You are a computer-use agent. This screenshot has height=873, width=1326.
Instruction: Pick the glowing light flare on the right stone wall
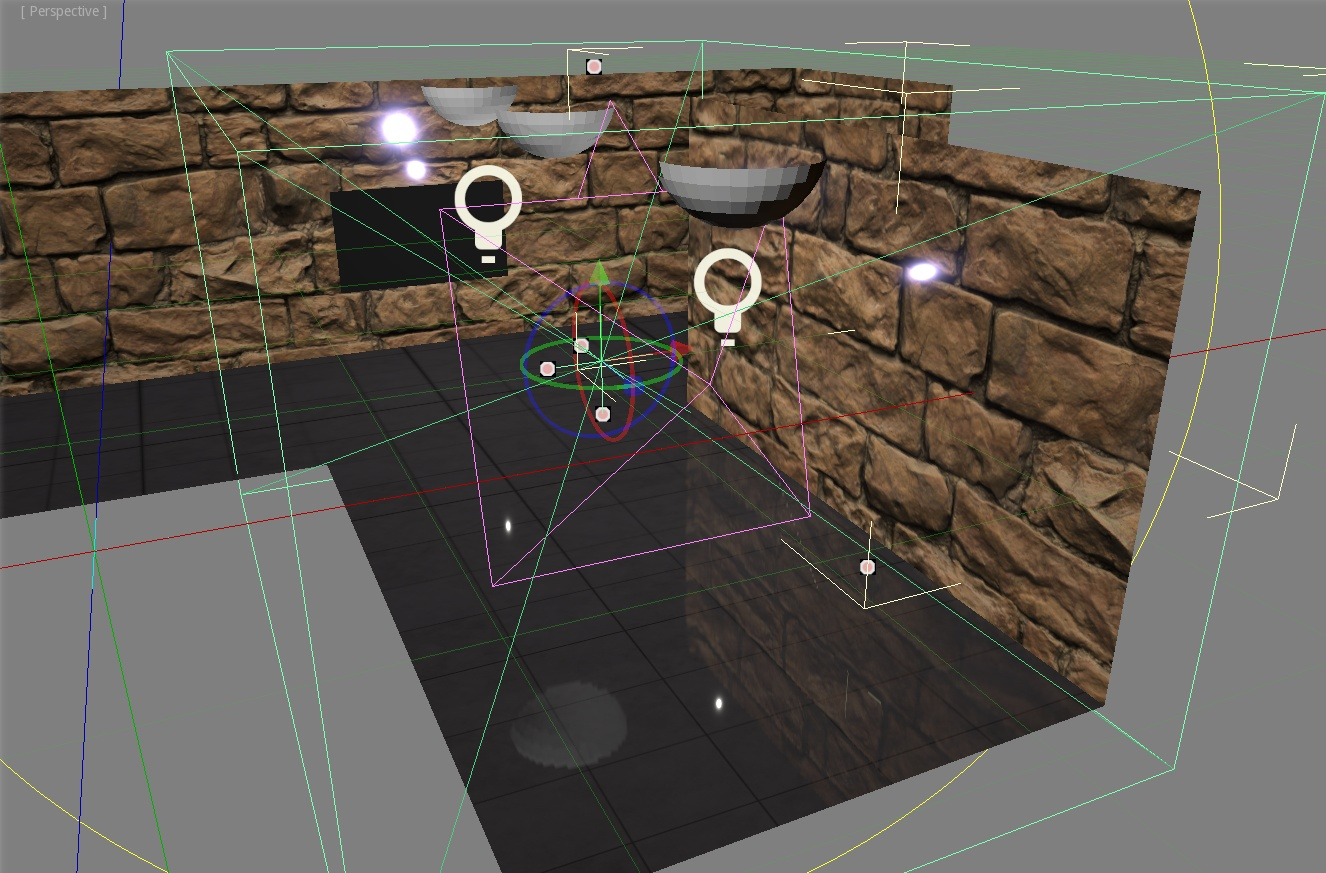coord(922,271)
